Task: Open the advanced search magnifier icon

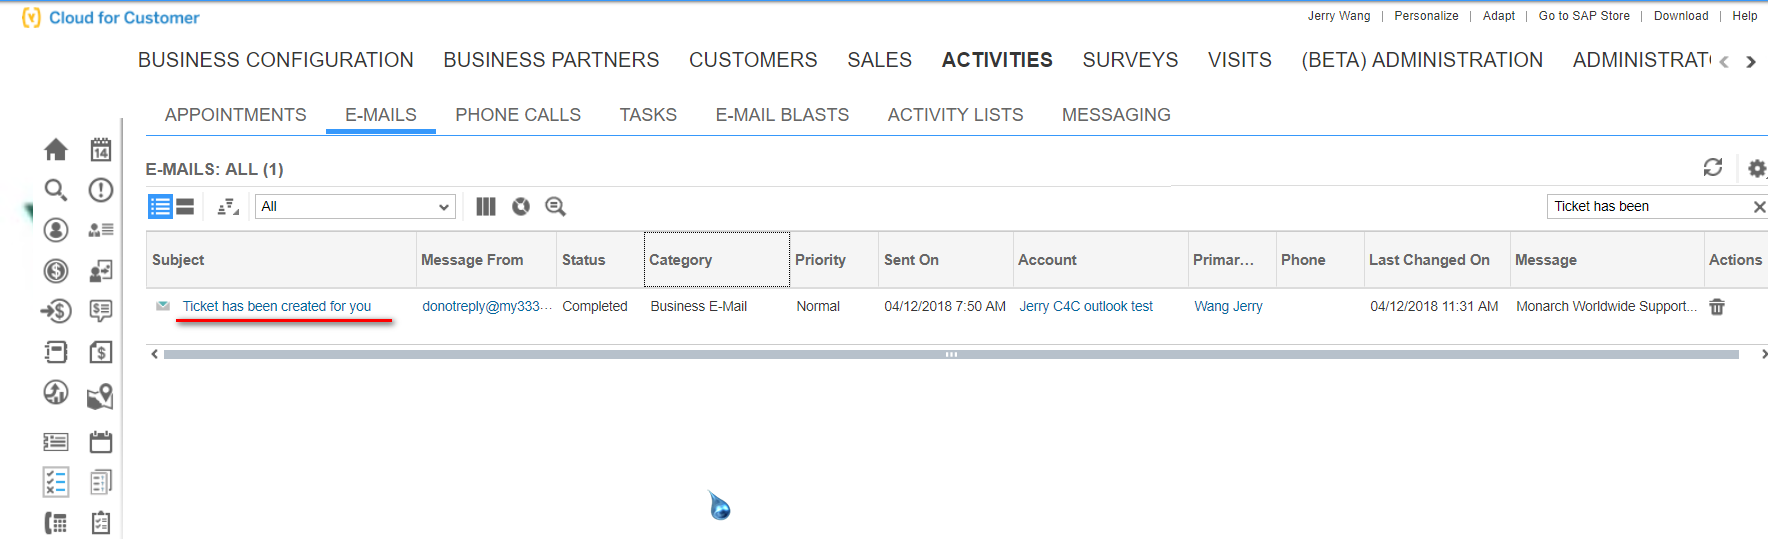Action: [x=555, y=207]
